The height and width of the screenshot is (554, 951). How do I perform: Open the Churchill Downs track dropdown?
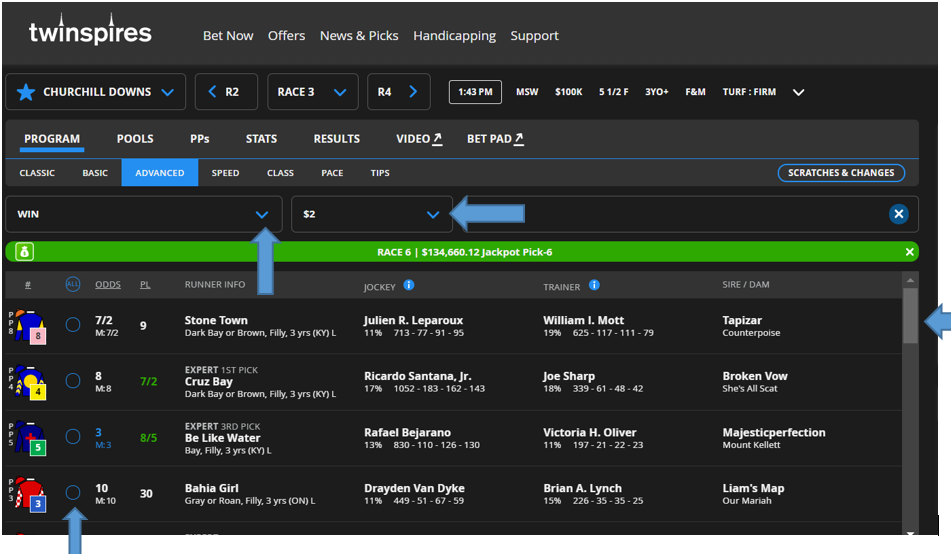click(x=96, y=92)
